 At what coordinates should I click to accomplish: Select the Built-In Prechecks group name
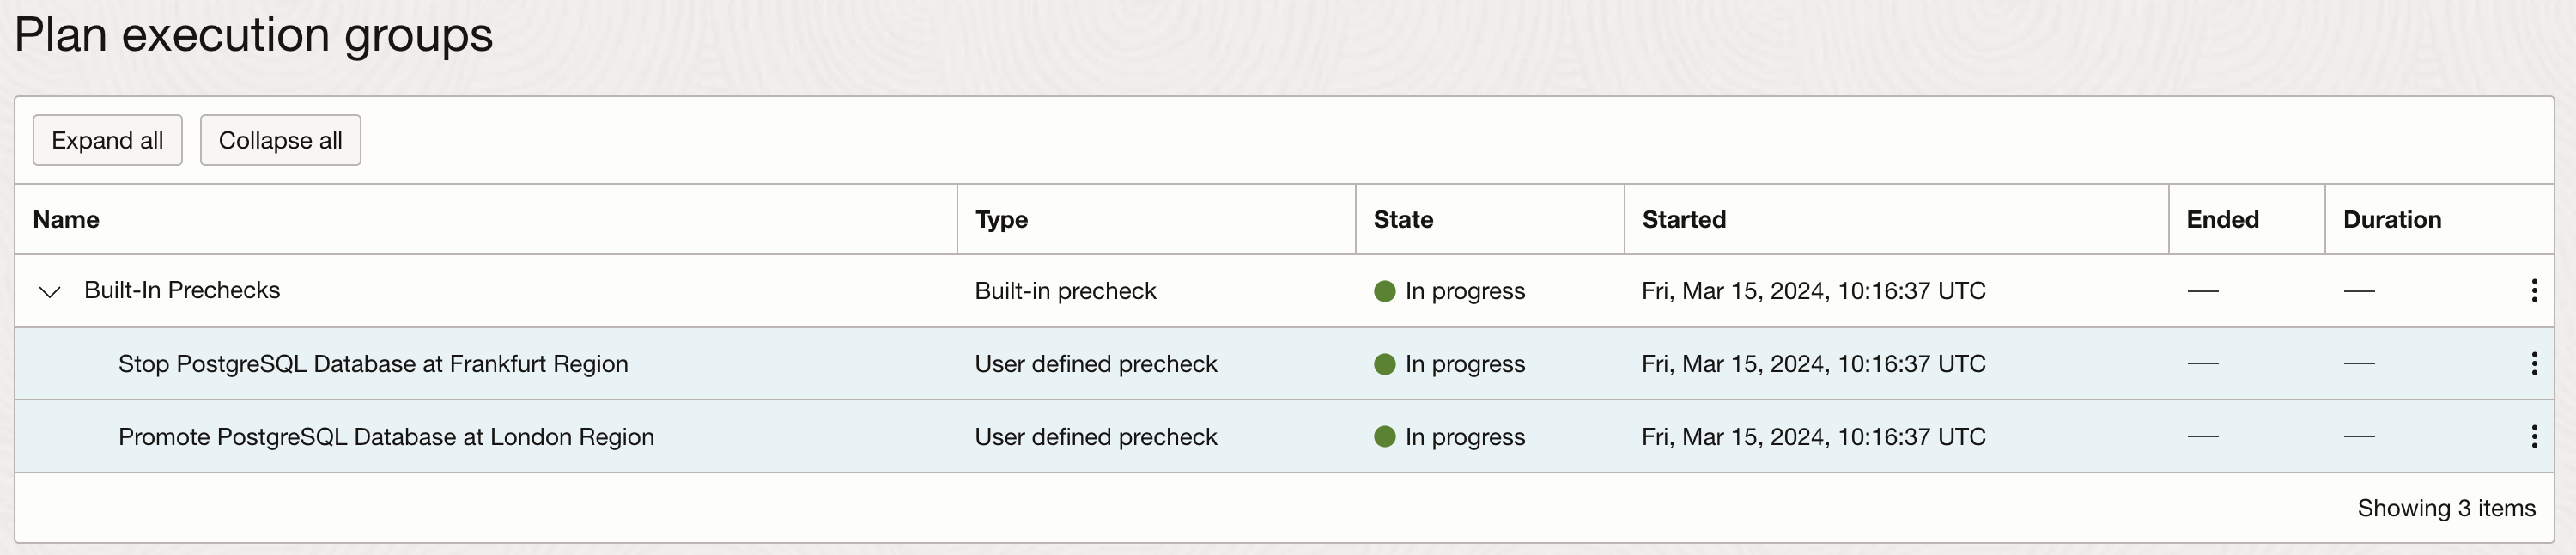[x=182, y=290]
